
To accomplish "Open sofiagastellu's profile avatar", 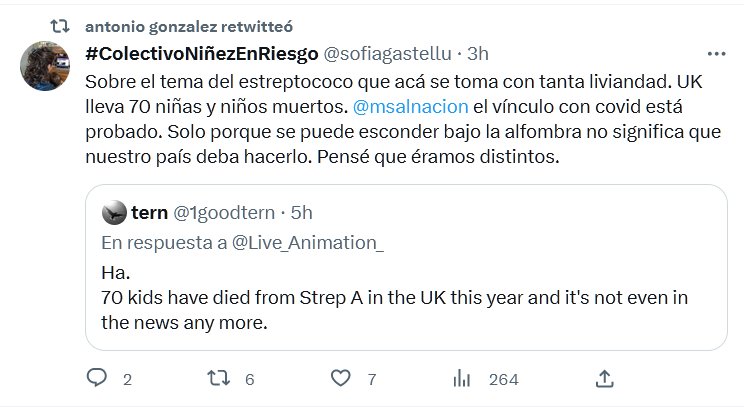I will [47, 67].
